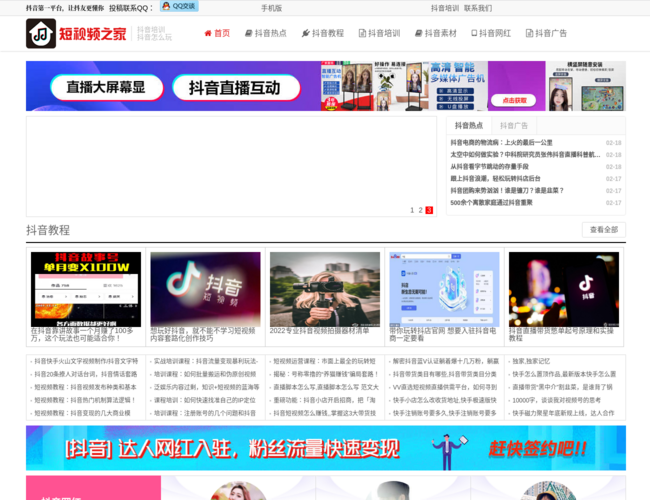Open the camera gimbal woman thumbnail
Viewport: 650px width, 500px height.
(x=325, y=289)
